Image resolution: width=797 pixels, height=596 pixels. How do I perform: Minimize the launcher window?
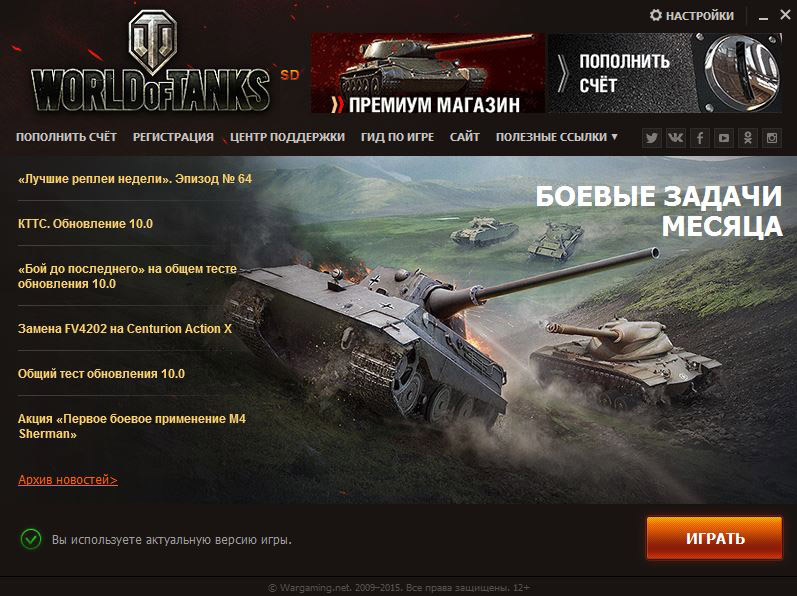tap(763, 16)
